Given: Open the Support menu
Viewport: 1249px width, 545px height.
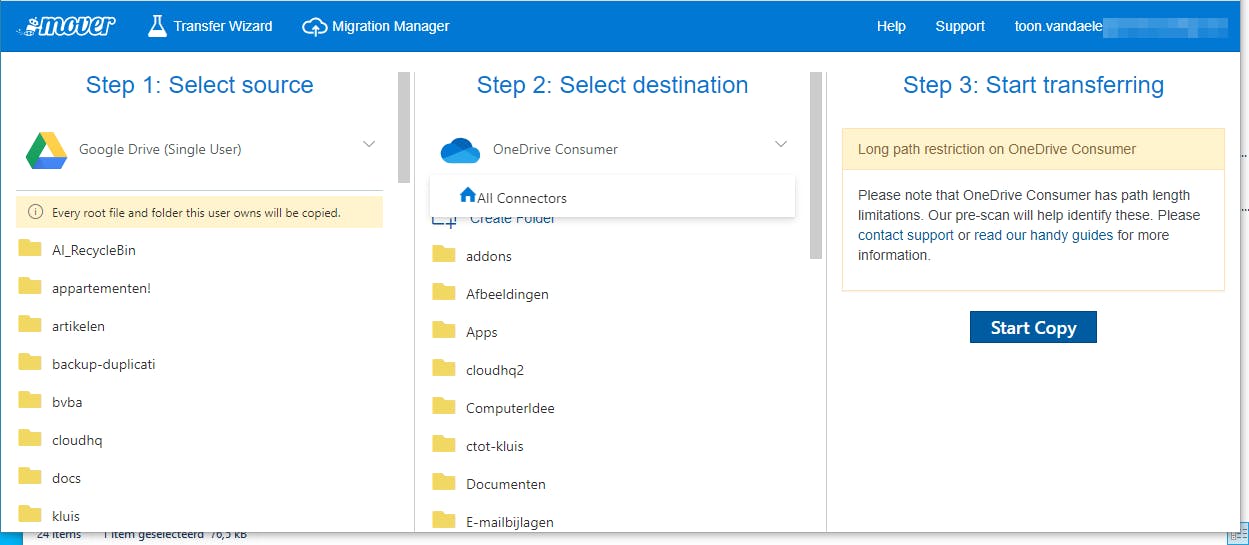Looking at the screenshot, I should 960,27.
